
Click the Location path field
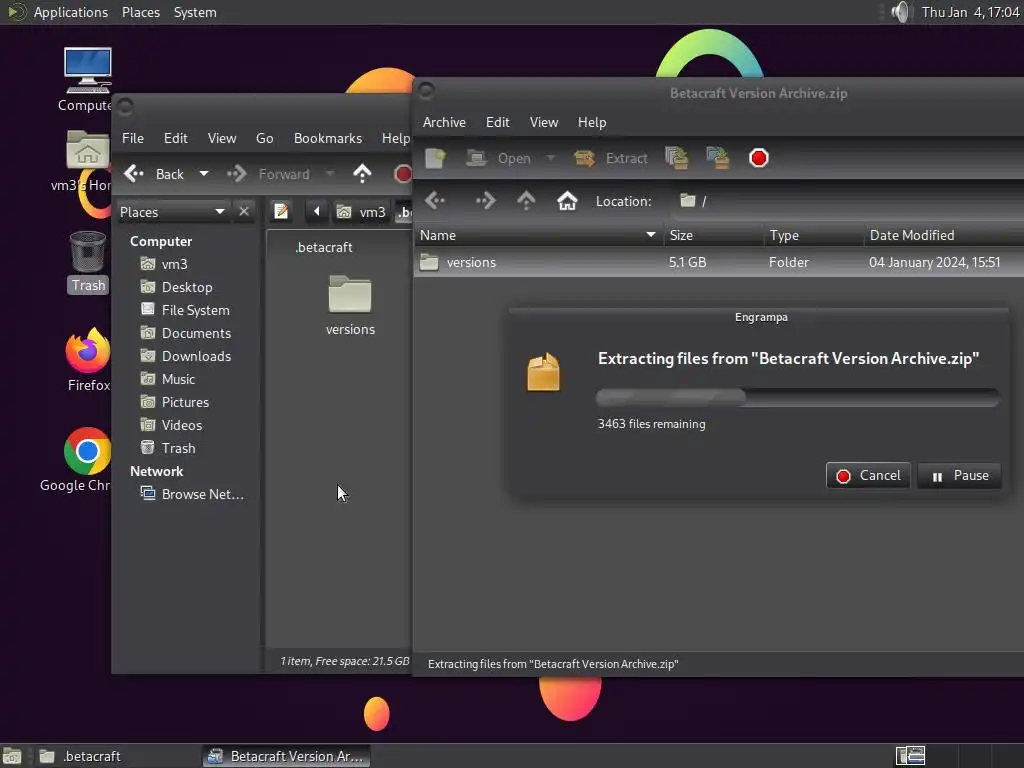click(x=849, y=200)
